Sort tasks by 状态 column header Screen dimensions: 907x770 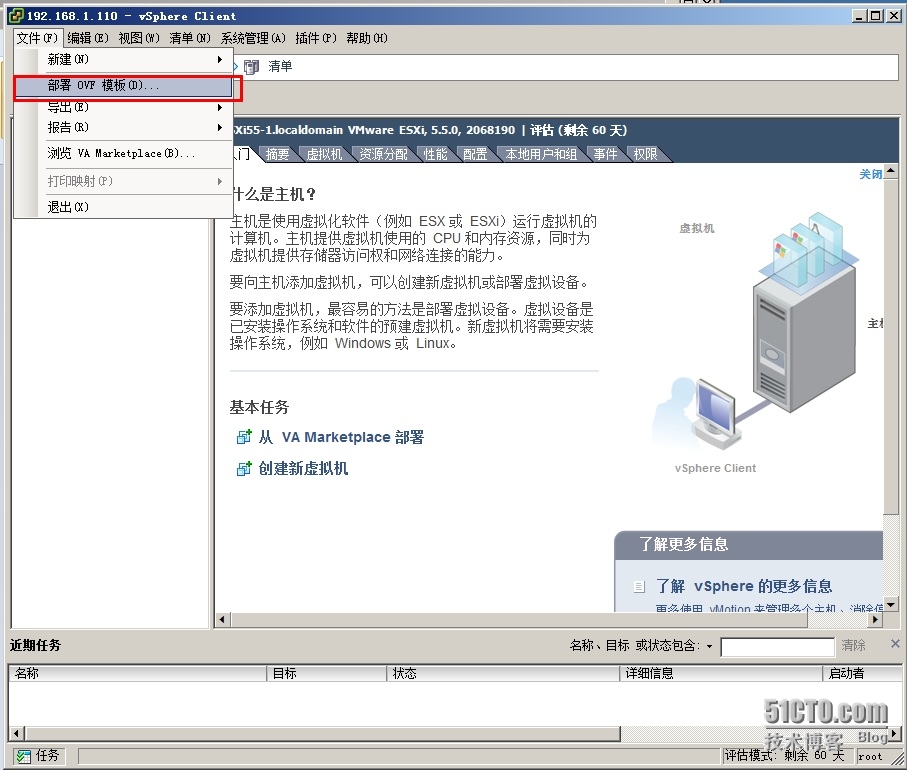[503, 673]
